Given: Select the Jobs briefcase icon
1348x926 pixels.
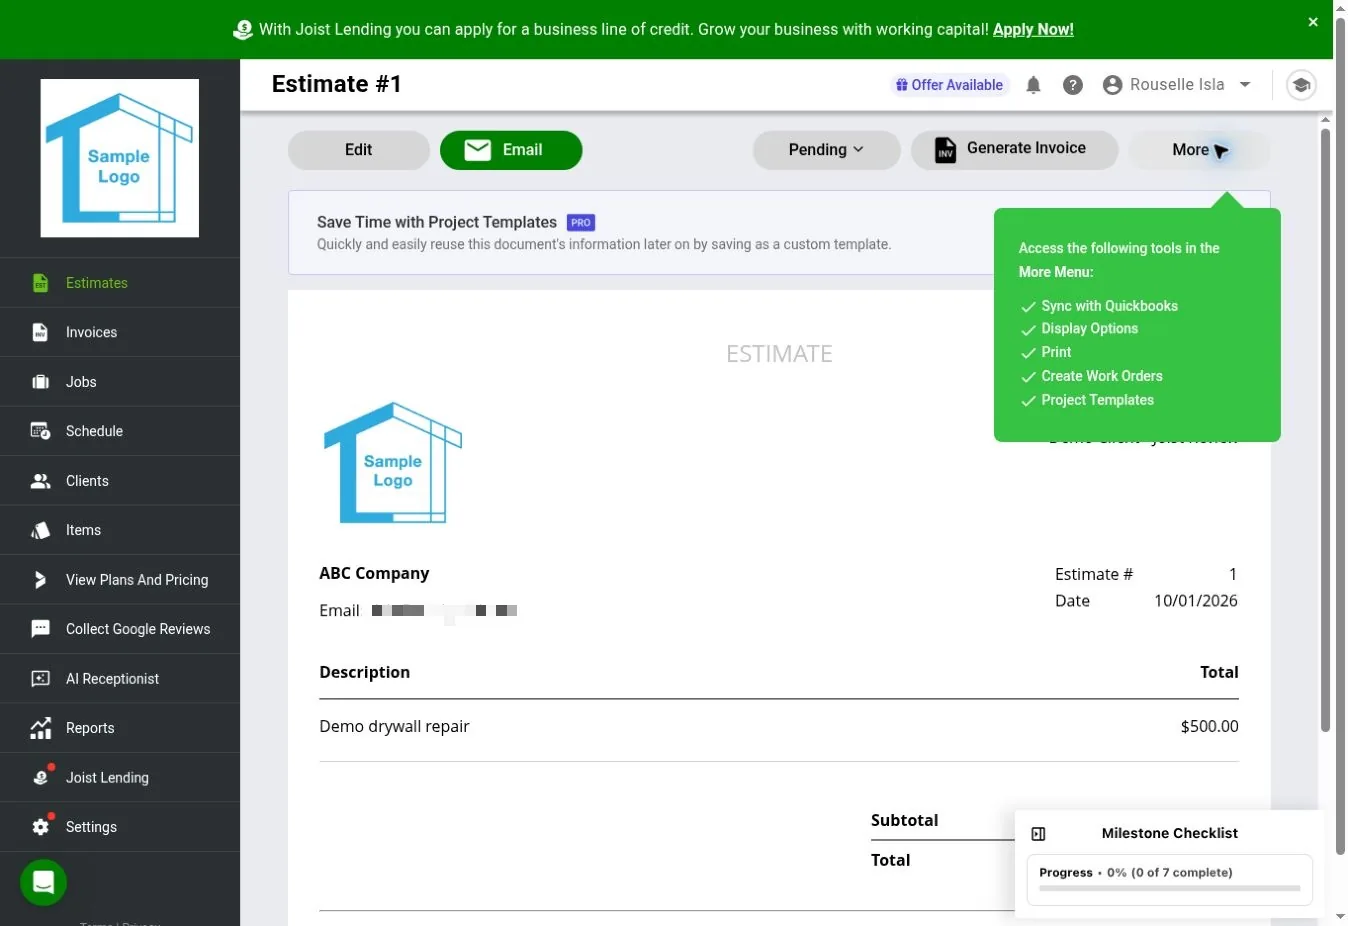Looking at the screenshot, I should tap(40, 382).
